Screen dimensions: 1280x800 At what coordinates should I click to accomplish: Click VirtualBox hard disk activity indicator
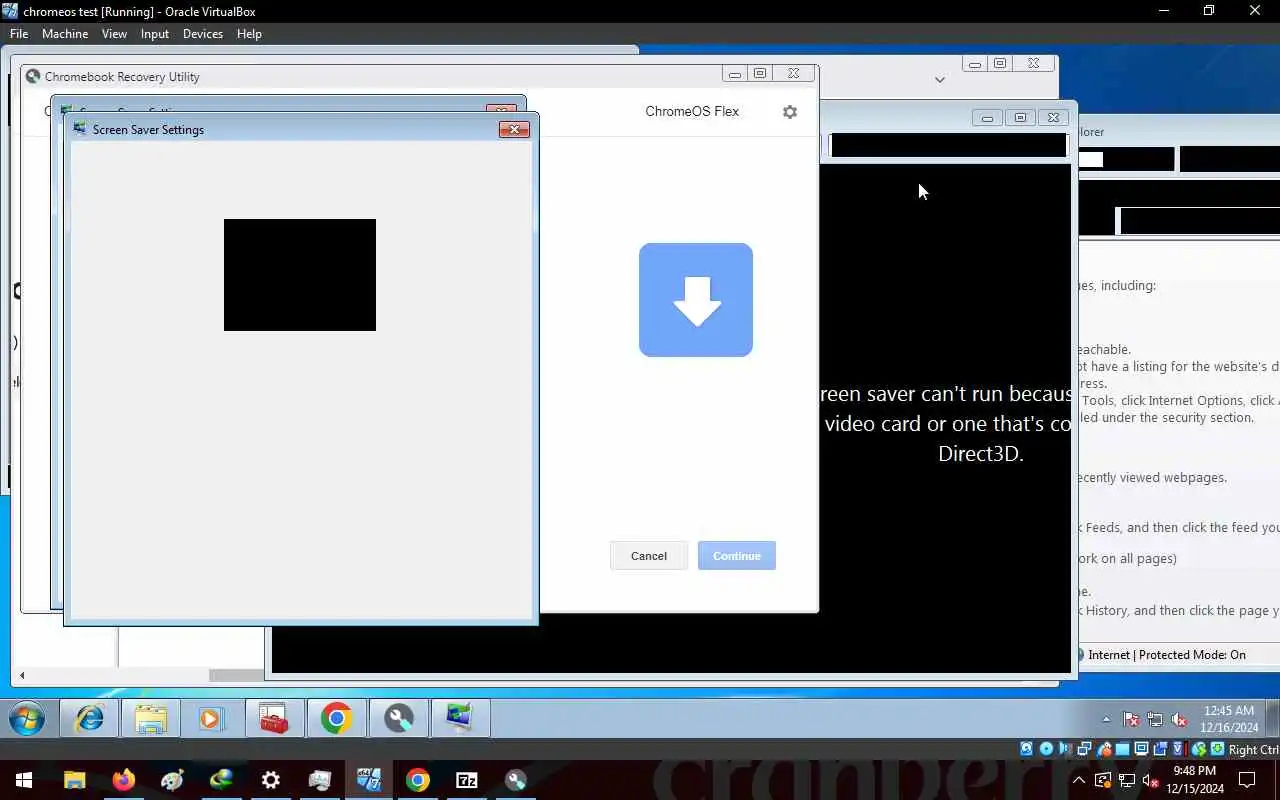tap(1027, 749)
